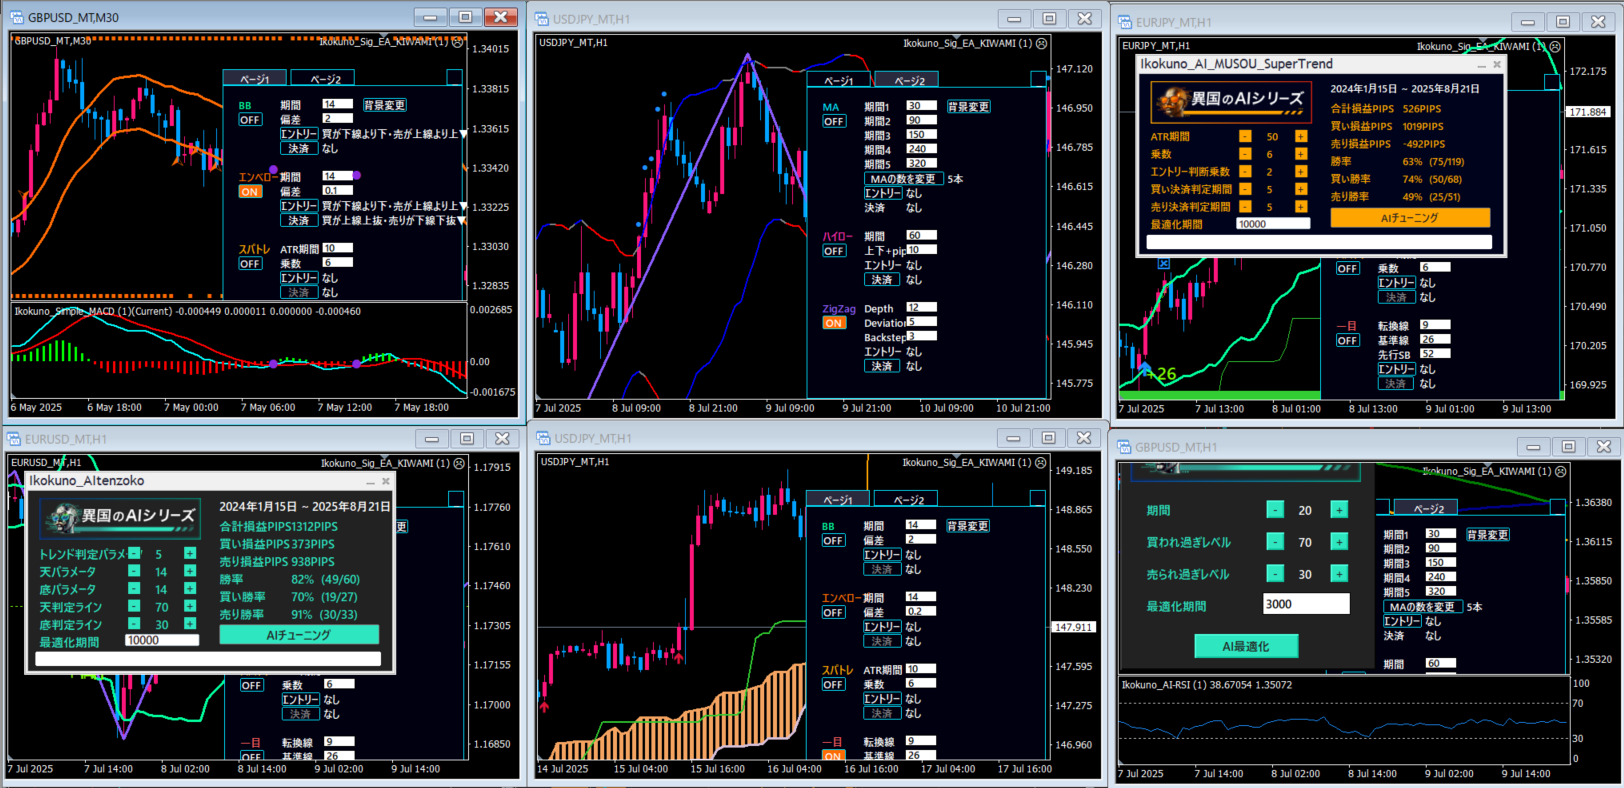The image size is (1624, 788).
Task: Open BB エントリー condition dropdown in GBPUSD M30
Action: pyautogui.click(x=463, y=134)
